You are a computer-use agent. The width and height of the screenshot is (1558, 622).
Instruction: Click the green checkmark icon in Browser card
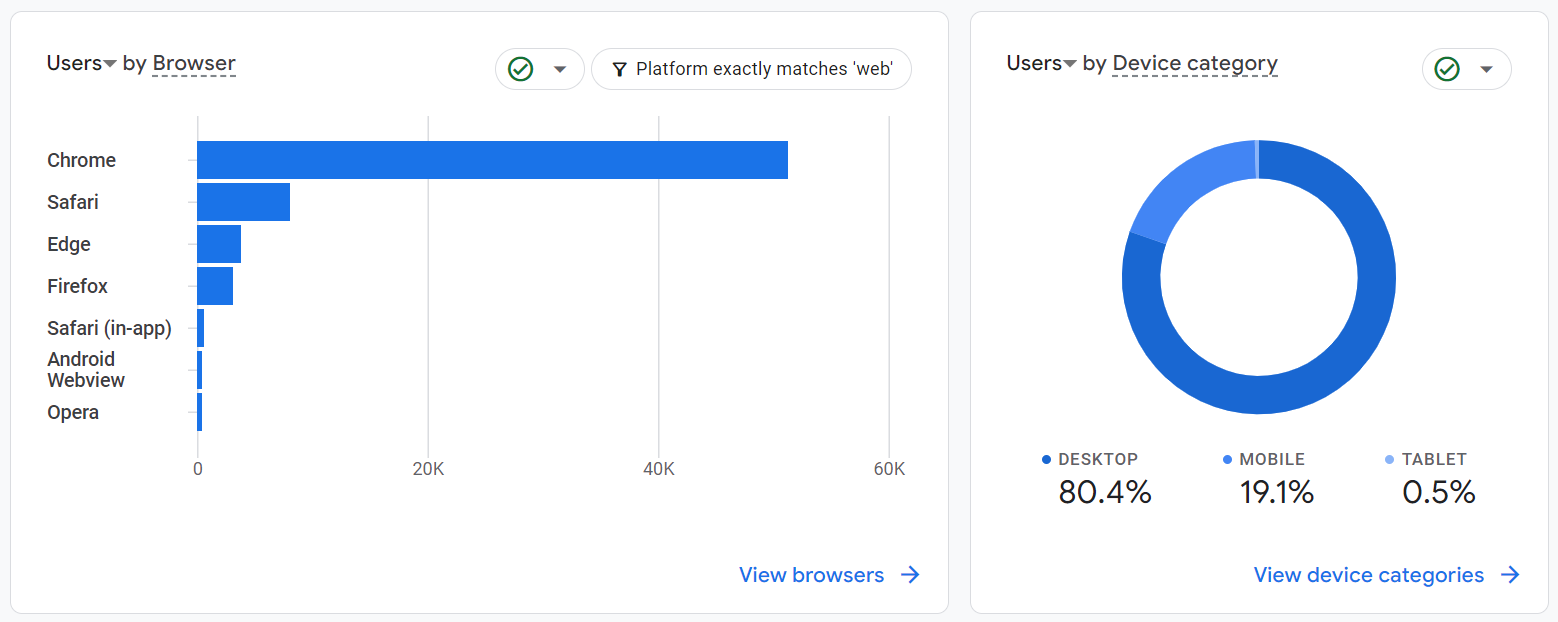(520, 69)
